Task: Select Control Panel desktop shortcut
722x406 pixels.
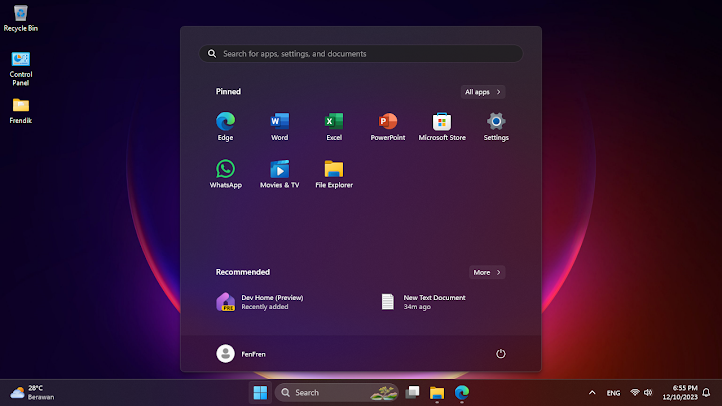Action: (21, 69)
